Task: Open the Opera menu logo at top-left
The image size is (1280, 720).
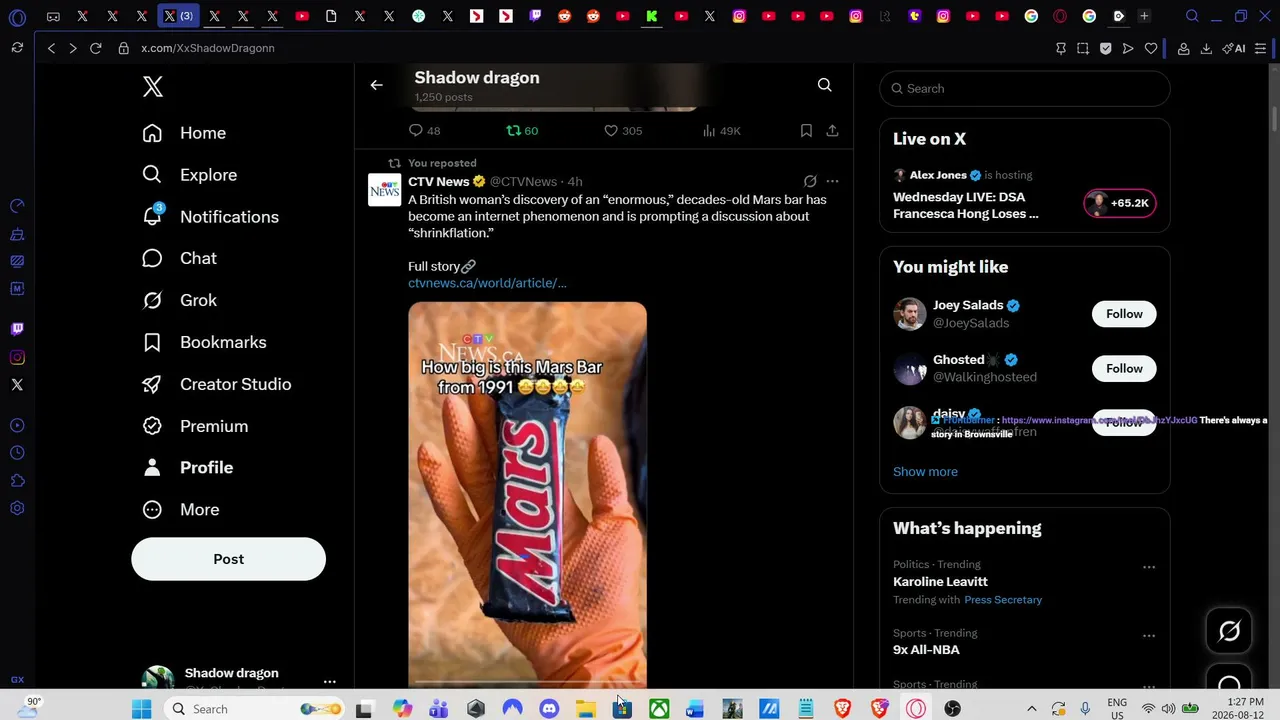Action: click(17, 17)
